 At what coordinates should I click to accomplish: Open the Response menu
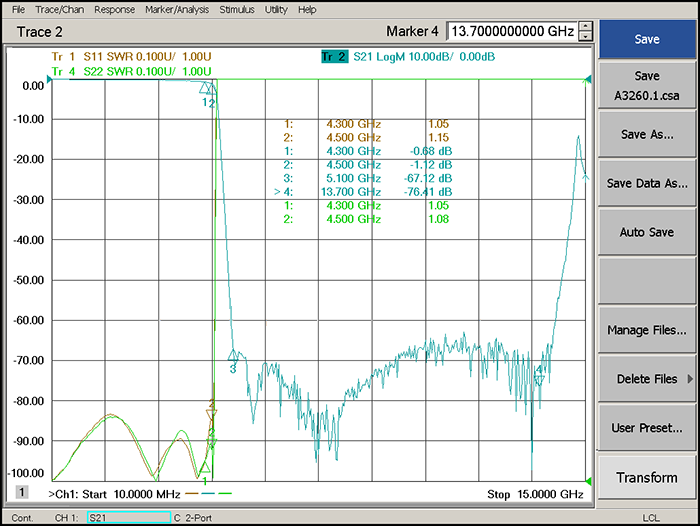point(114,9)
